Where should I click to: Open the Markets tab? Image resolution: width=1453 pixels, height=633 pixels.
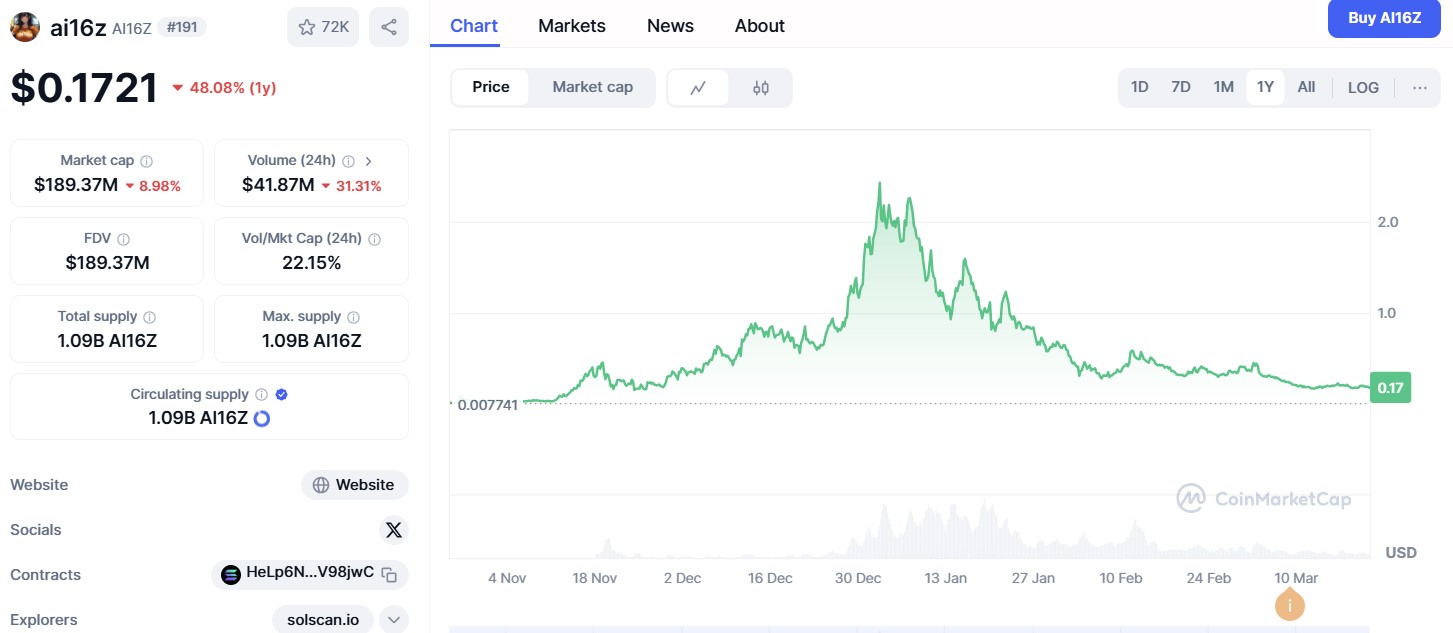pos(572,26)
